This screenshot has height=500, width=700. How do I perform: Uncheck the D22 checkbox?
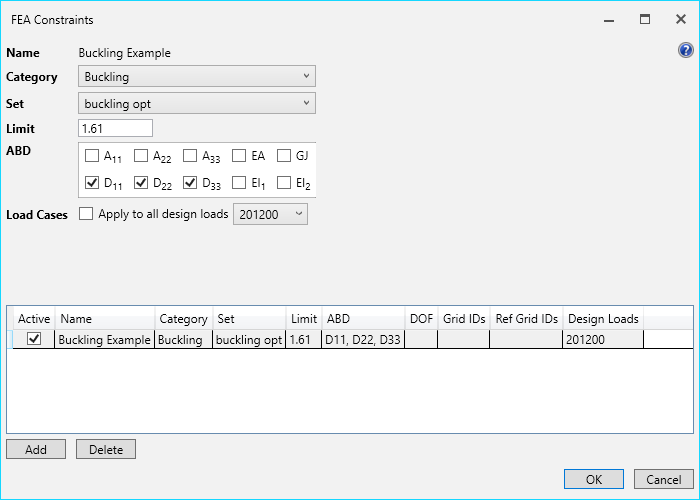[x=141, y=183]
